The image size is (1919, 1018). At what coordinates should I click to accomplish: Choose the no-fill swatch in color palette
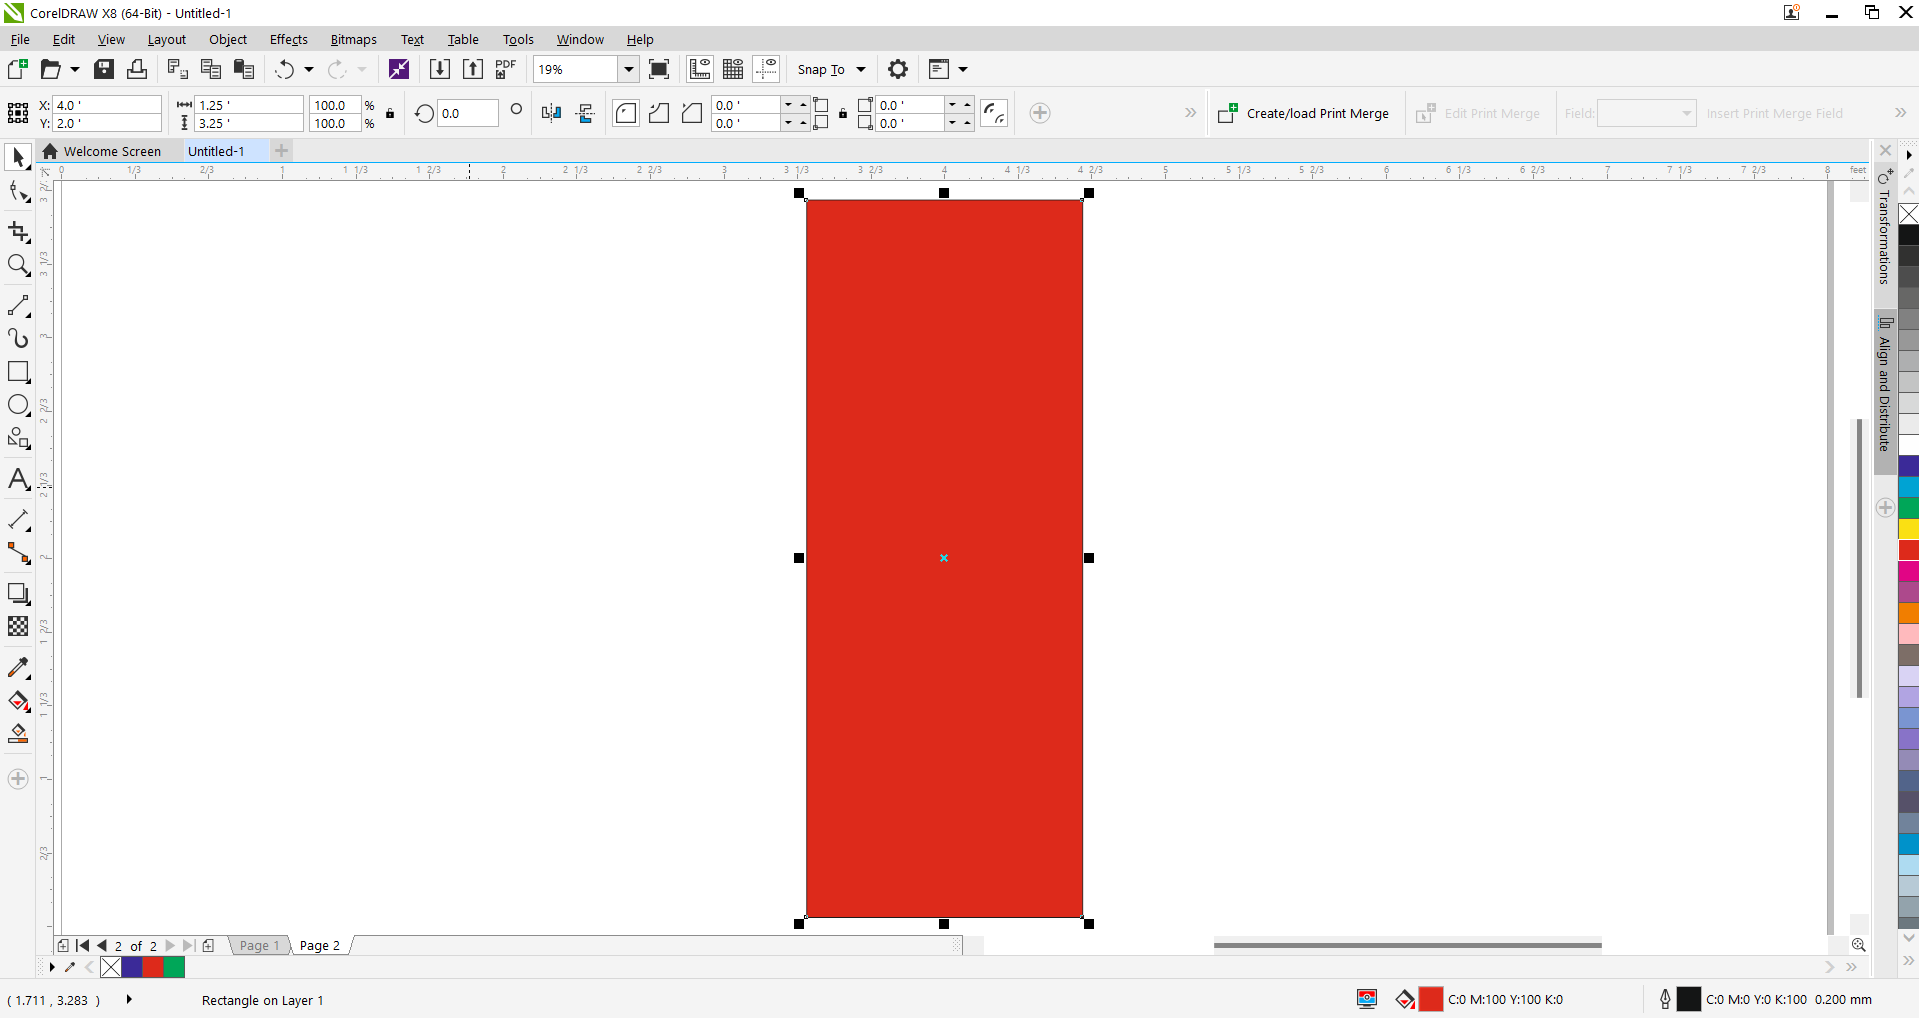coord(1908,214)
